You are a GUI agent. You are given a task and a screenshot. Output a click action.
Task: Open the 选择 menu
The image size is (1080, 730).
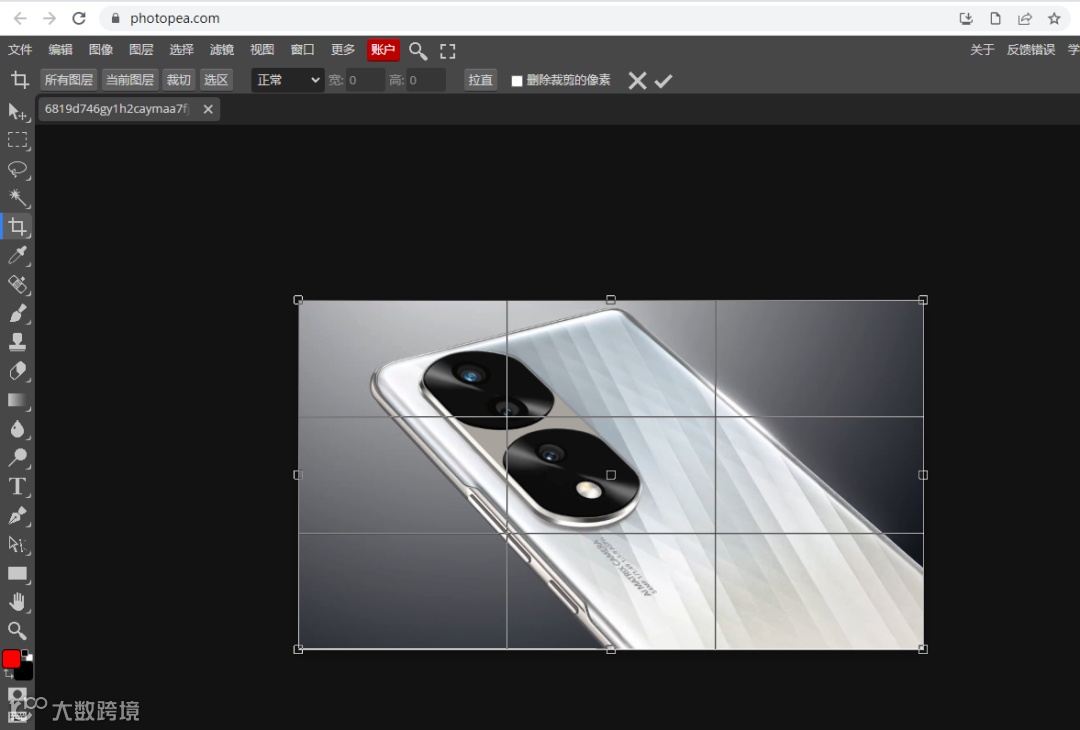181,50
